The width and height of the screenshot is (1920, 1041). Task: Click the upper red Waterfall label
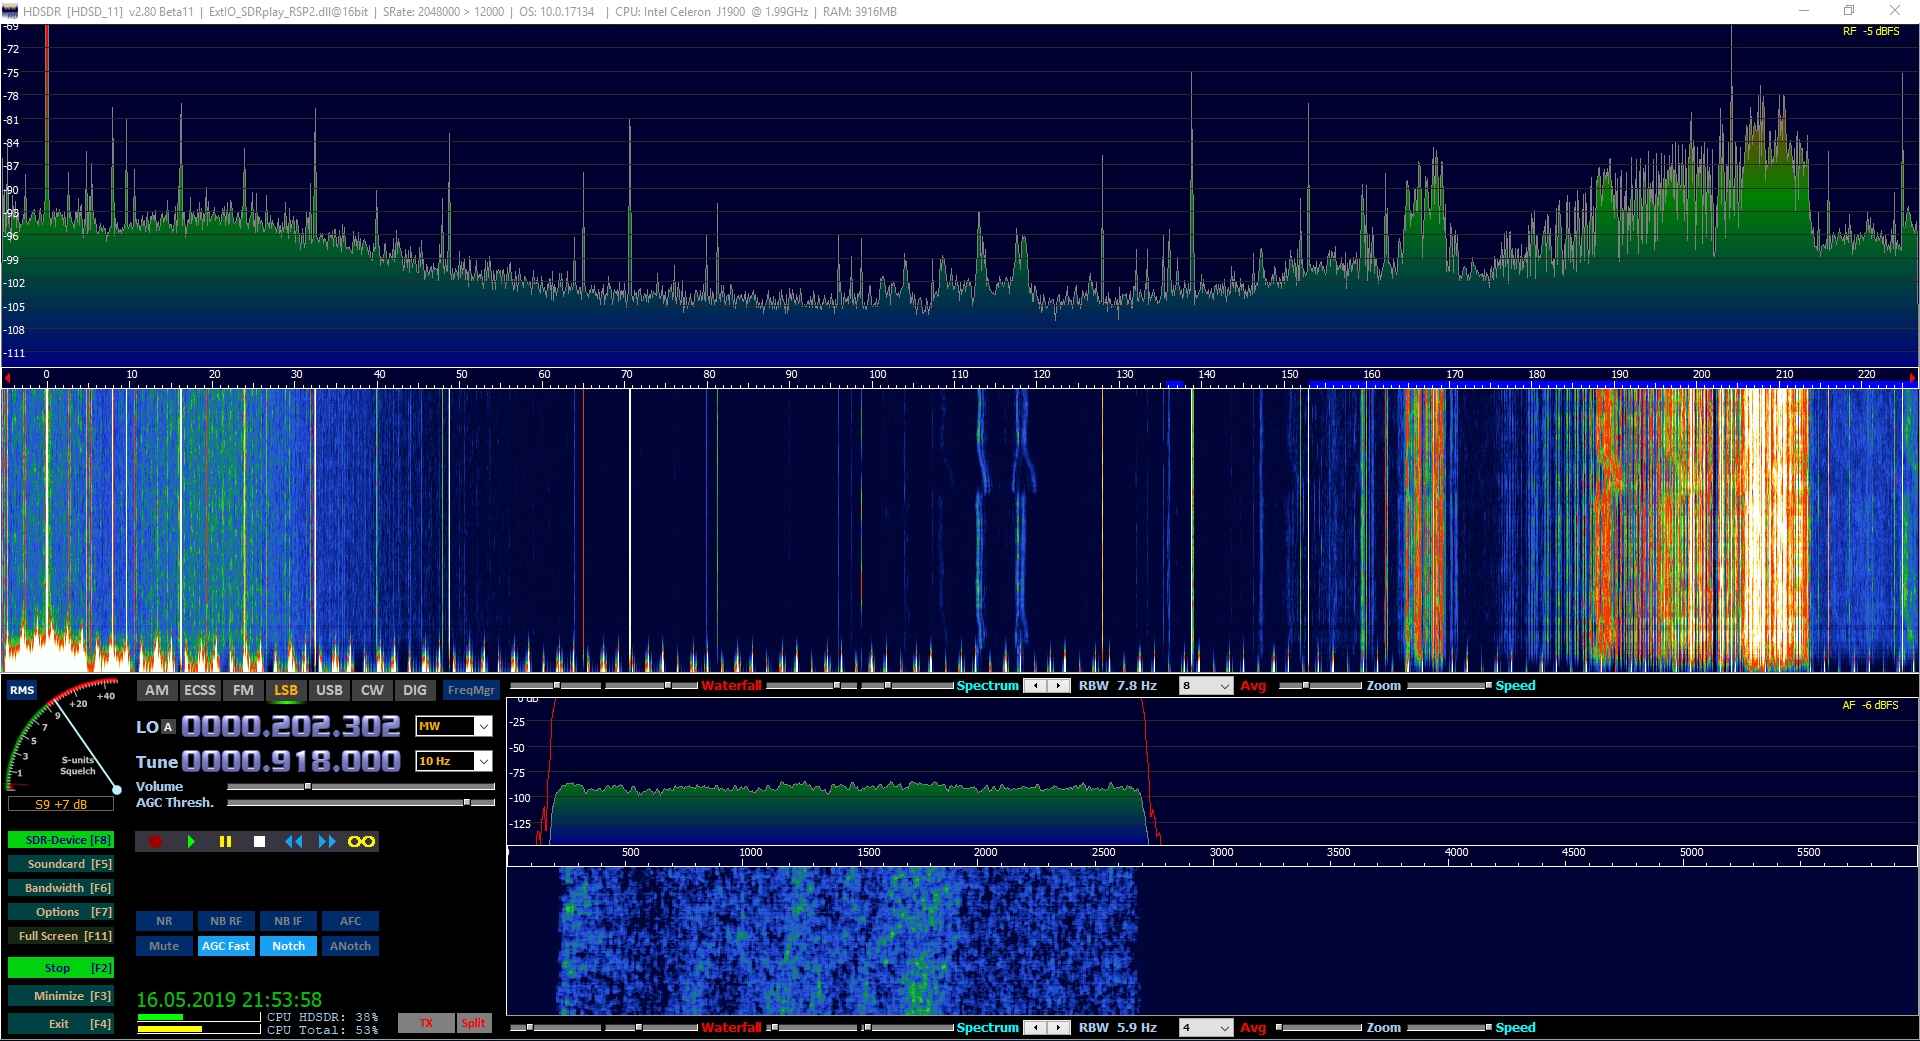pos(731,686)
